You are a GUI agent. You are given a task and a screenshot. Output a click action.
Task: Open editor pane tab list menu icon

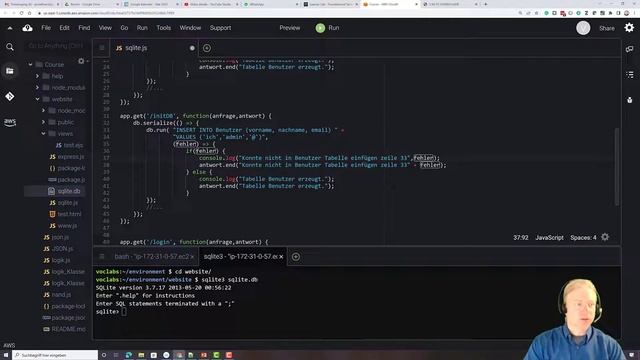102,48
